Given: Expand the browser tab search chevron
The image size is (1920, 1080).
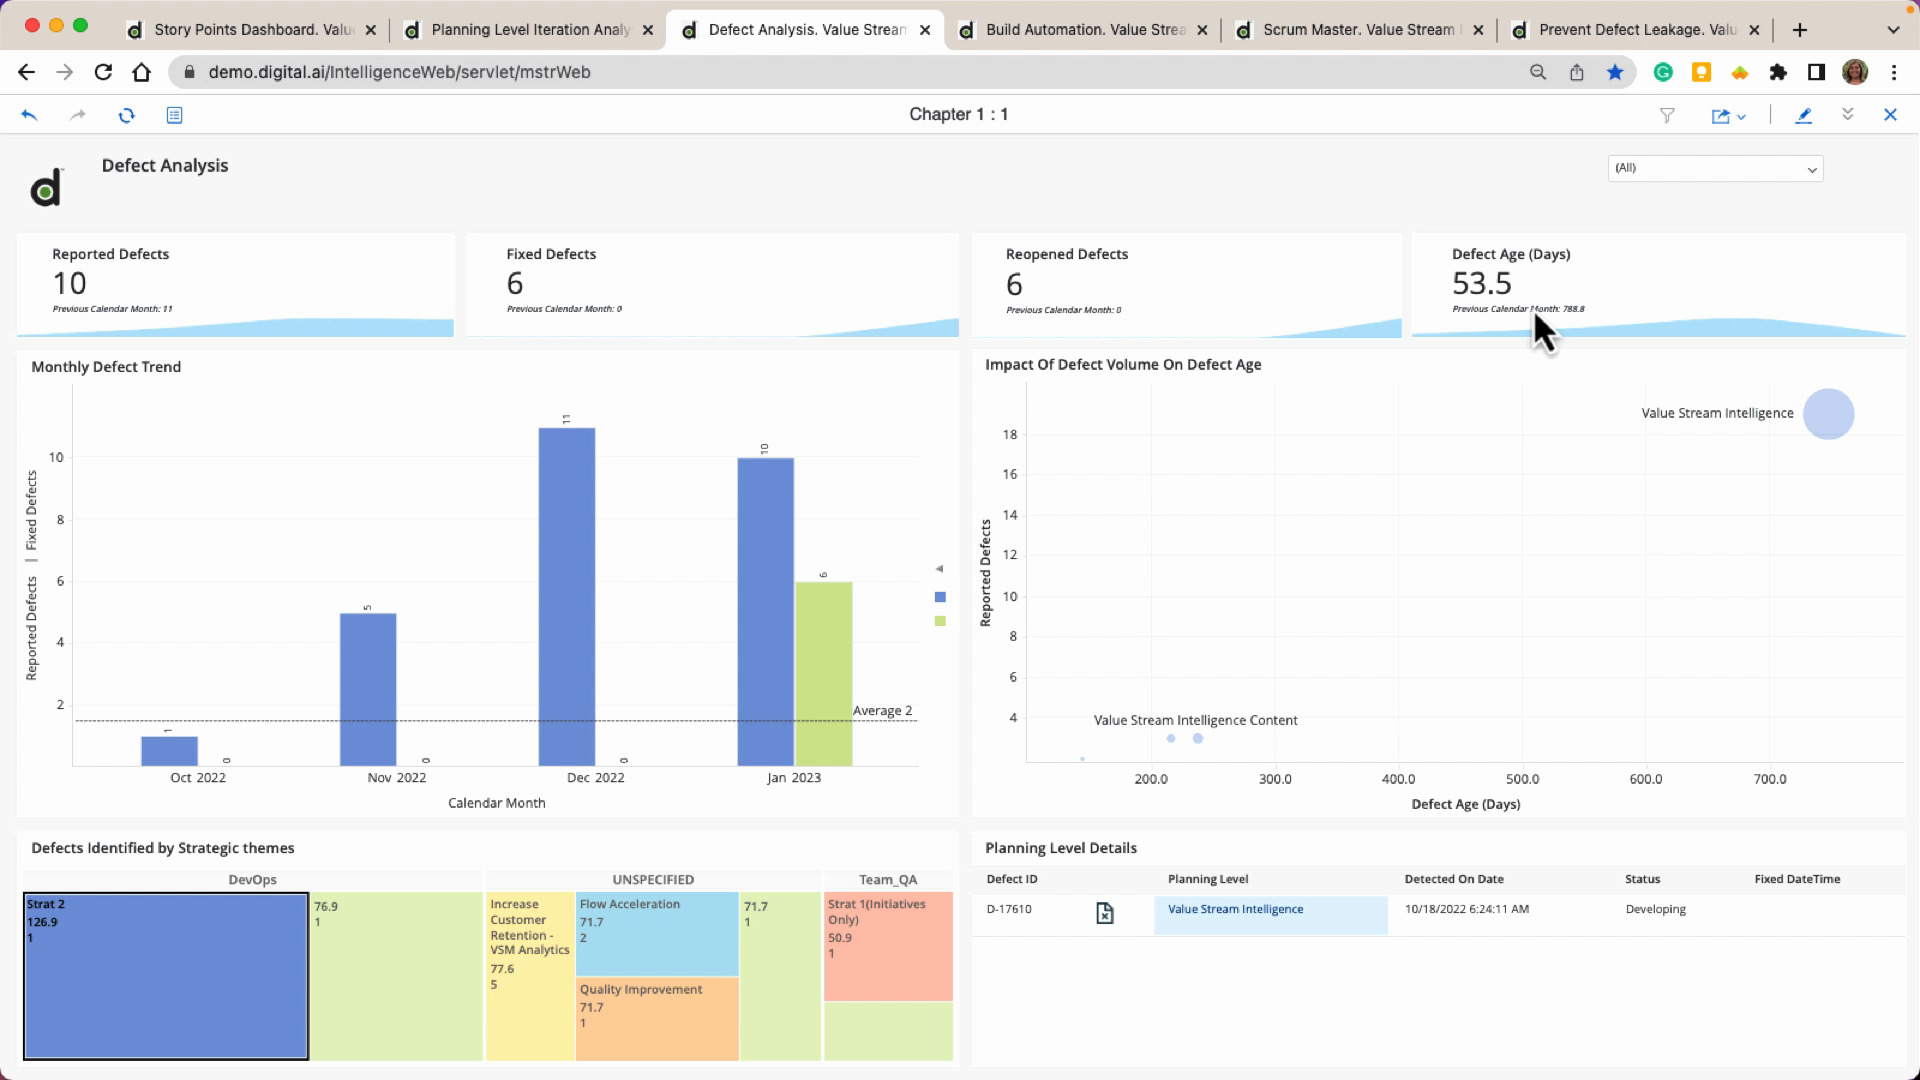Looking at the screenshot, I should pos(1892,30).
